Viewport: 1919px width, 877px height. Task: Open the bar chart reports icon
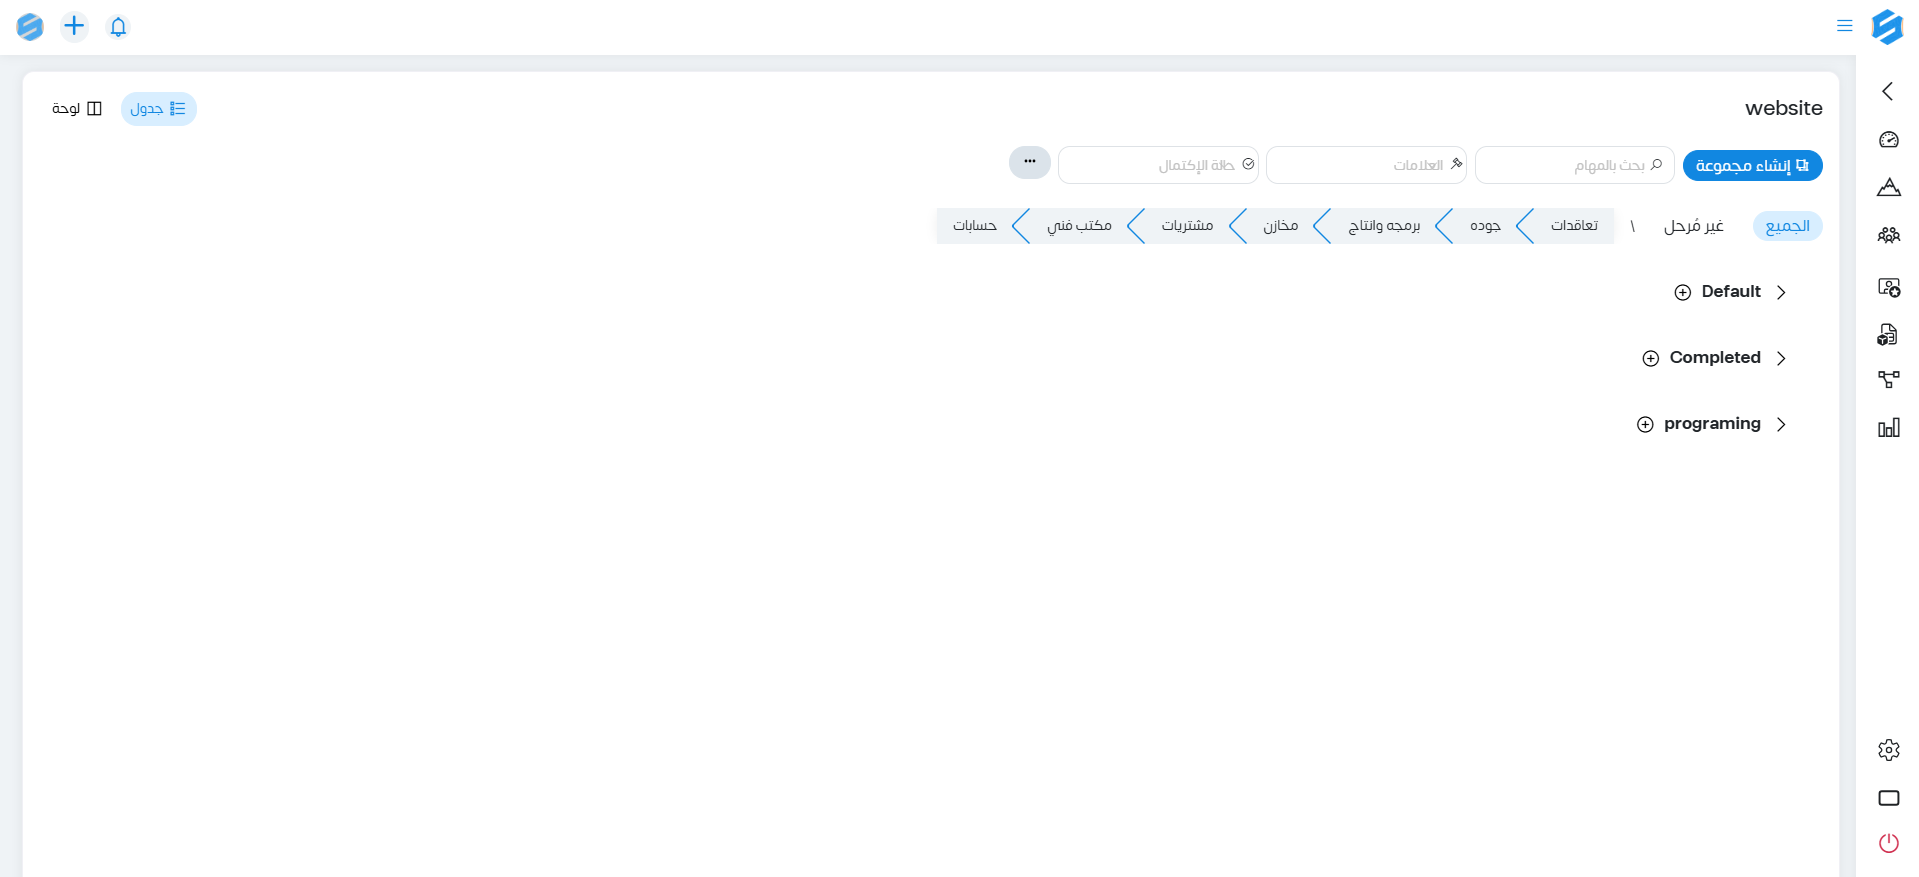(x=1888, y=428)
